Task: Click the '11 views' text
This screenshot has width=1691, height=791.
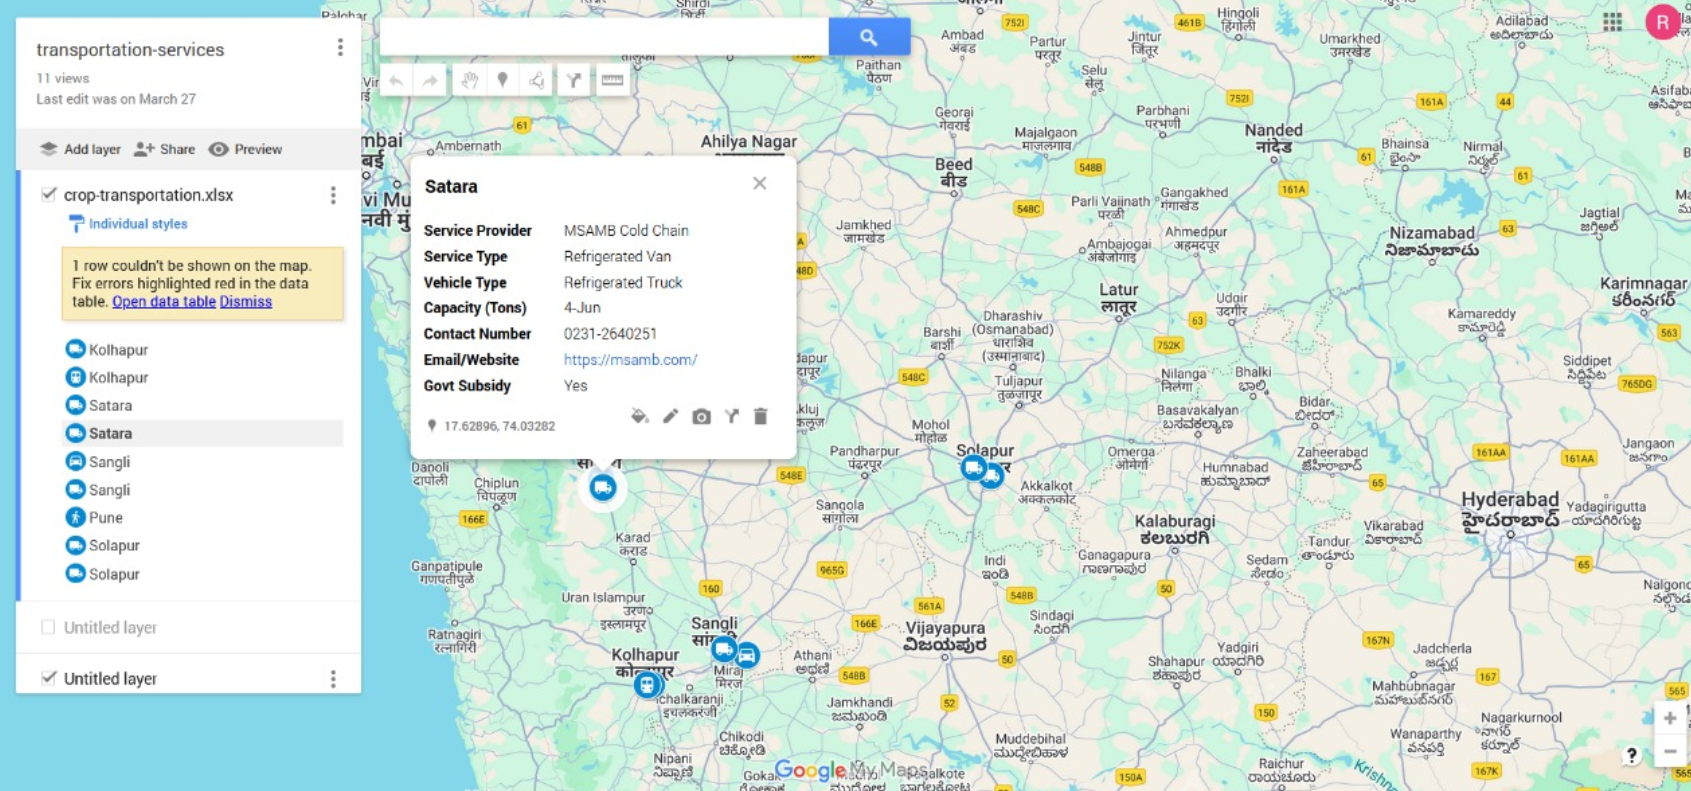Action: pos(63,78)
